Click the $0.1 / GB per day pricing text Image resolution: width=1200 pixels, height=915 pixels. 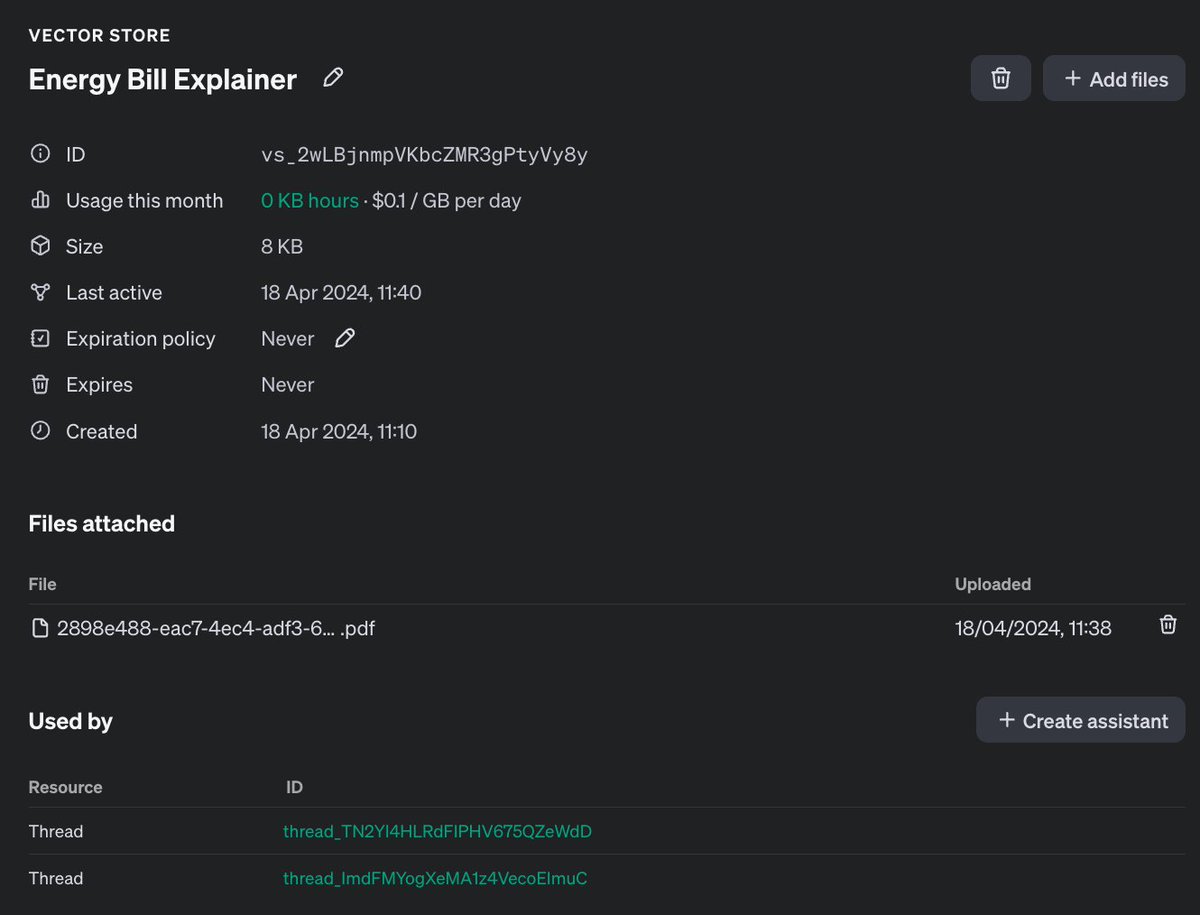447,200
